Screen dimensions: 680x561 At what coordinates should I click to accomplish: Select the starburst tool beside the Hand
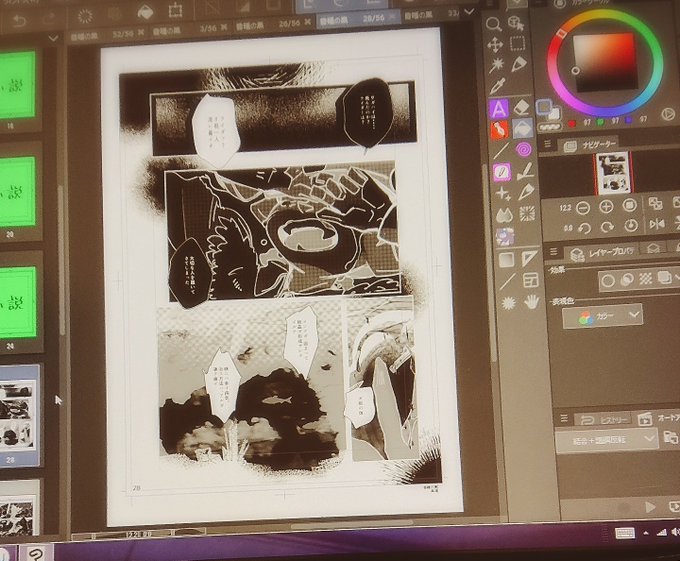coord(508,303)
